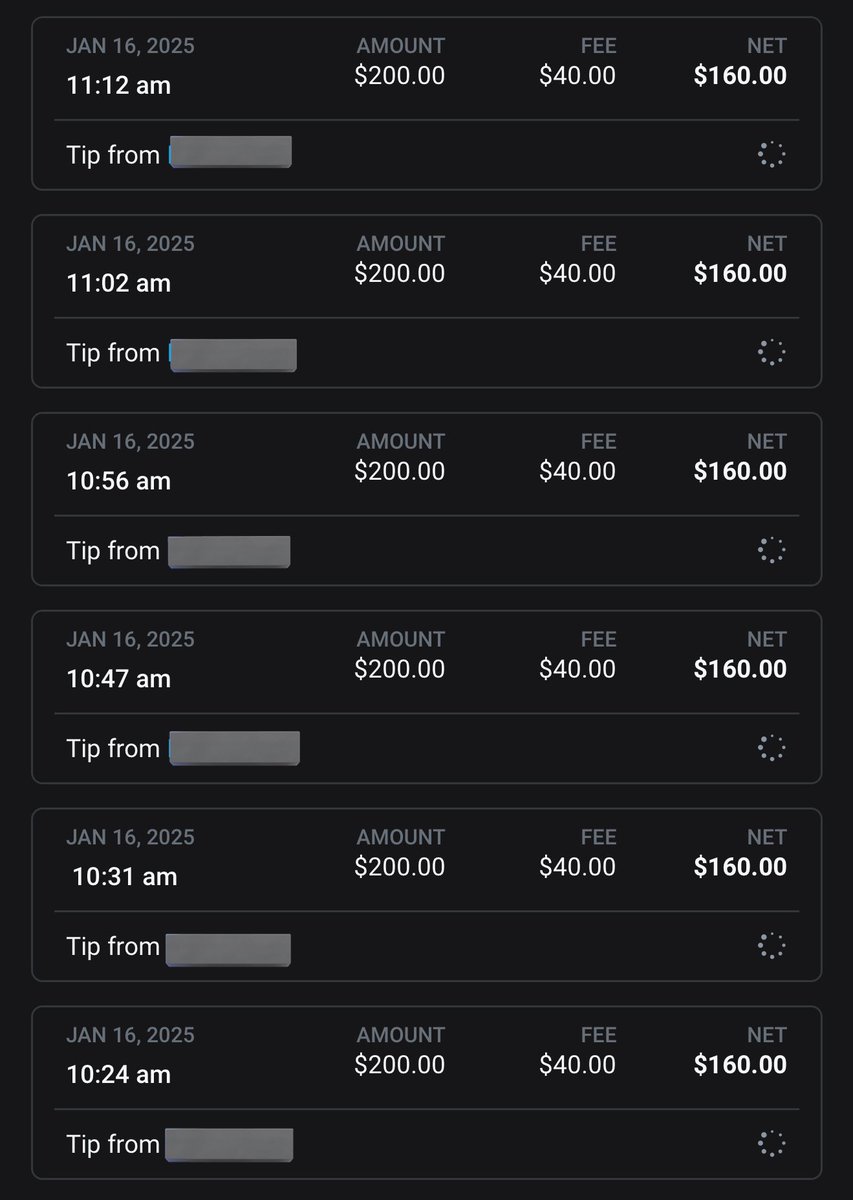This screenshot has height=1200, width=853.
Task: Open the redacted tipper name on 11:02 am tip
Action: 233,355
